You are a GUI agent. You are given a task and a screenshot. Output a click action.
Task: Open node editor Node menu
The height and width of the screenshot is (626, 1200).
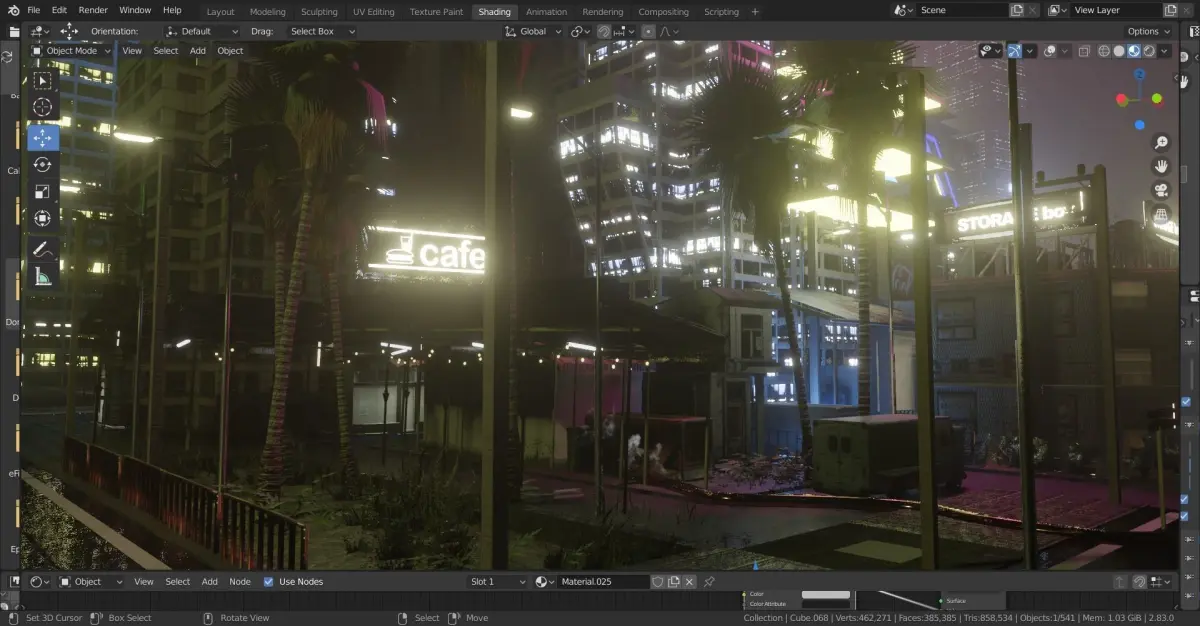(x=240, y=581)
